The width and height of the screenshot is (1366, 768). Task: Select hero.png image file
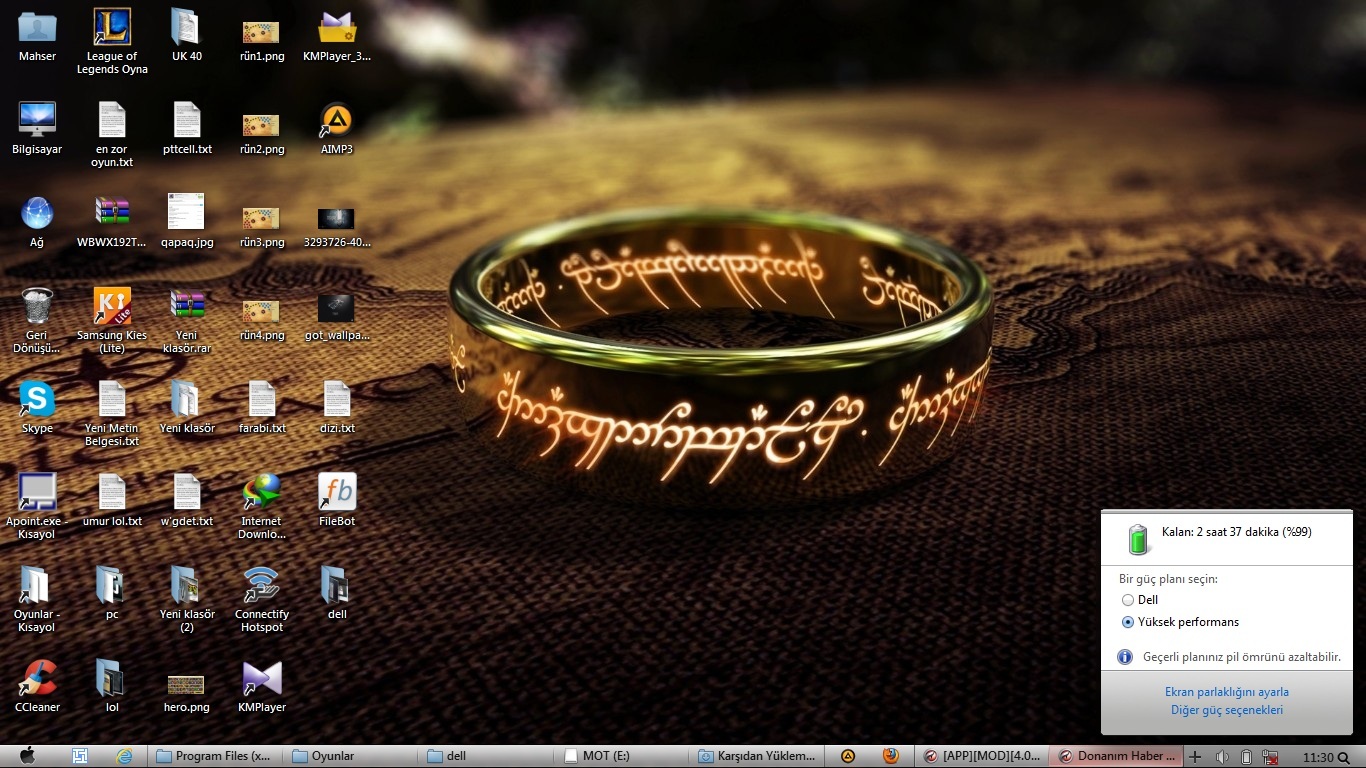[187, 692]
